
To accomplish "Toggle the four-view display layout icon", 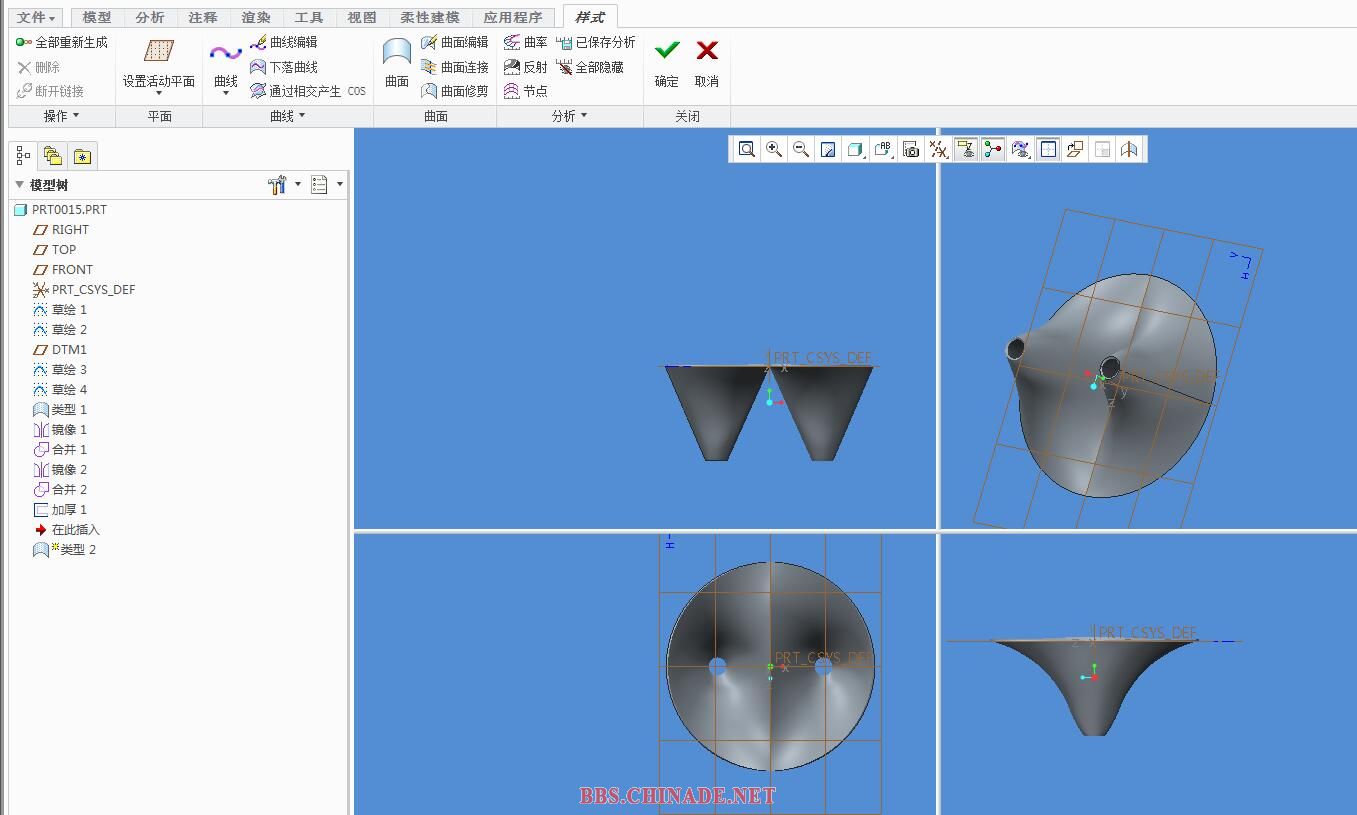I will tap(1048, 149).
